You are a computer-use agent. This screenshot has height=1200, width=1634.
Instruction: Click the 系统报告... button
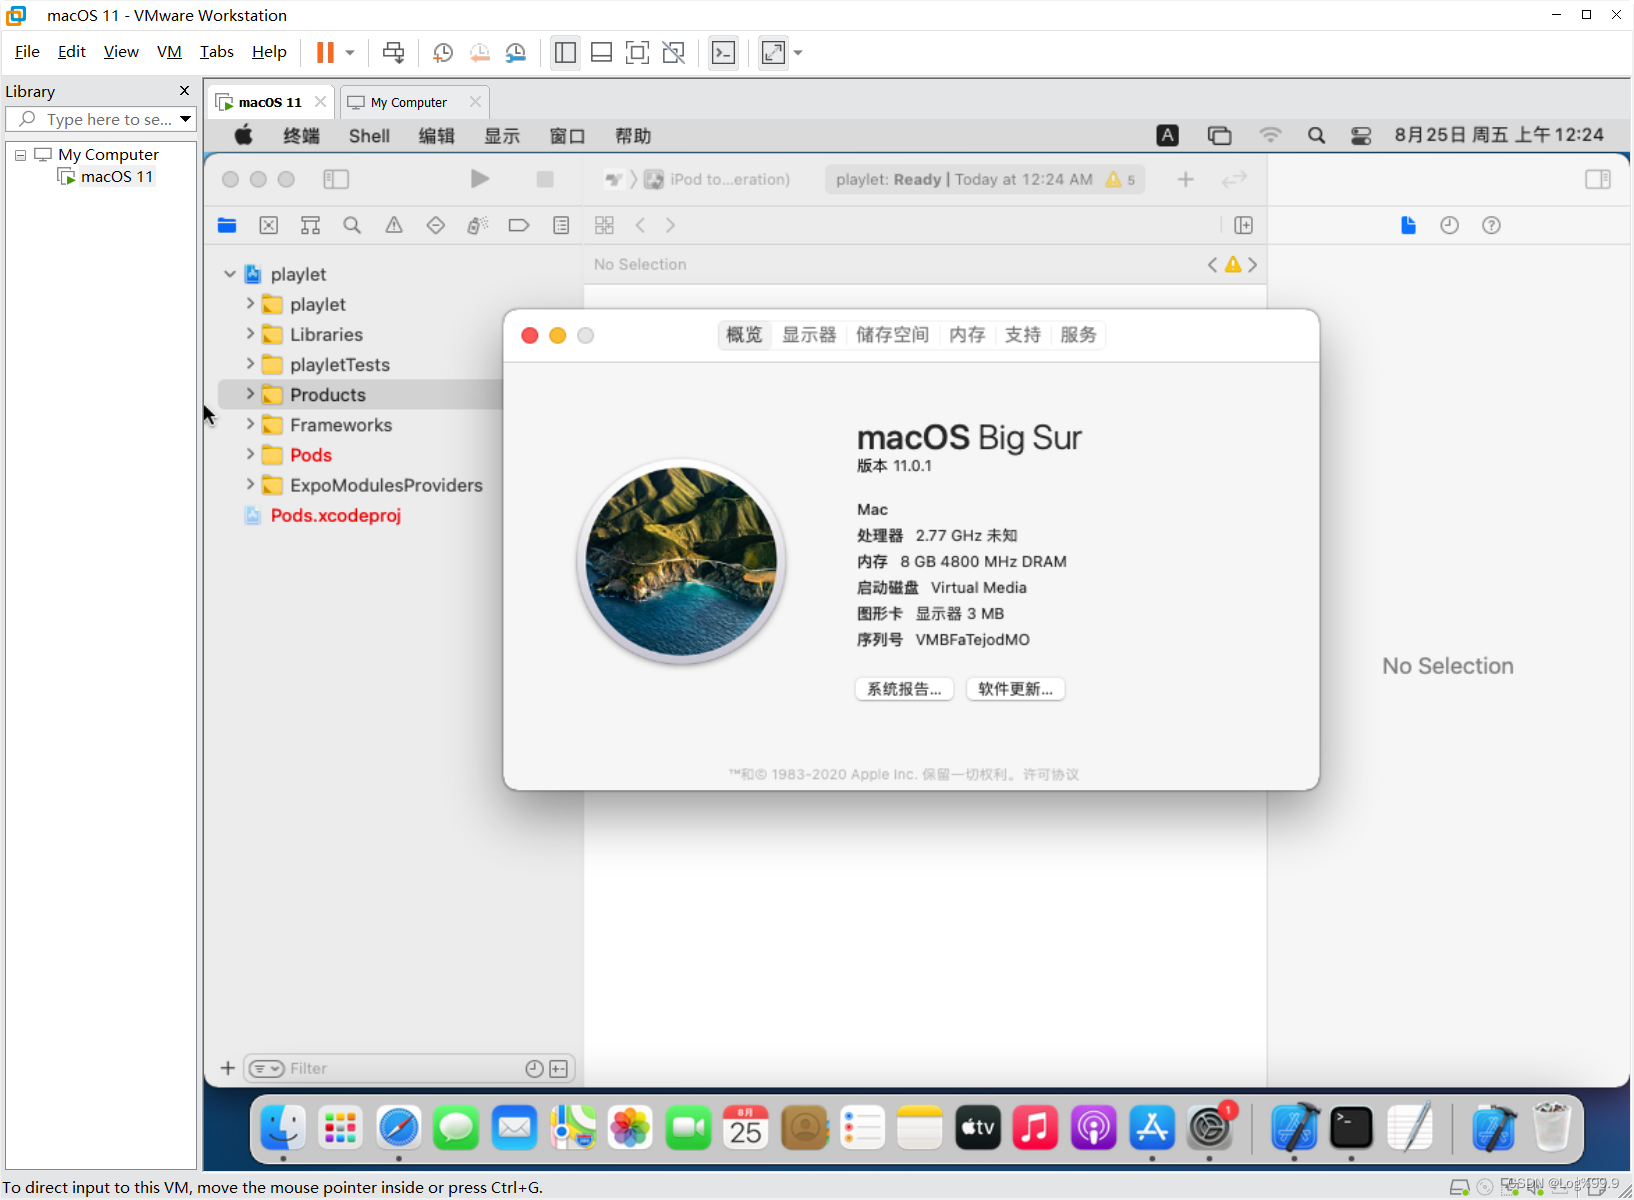point(904,689)
